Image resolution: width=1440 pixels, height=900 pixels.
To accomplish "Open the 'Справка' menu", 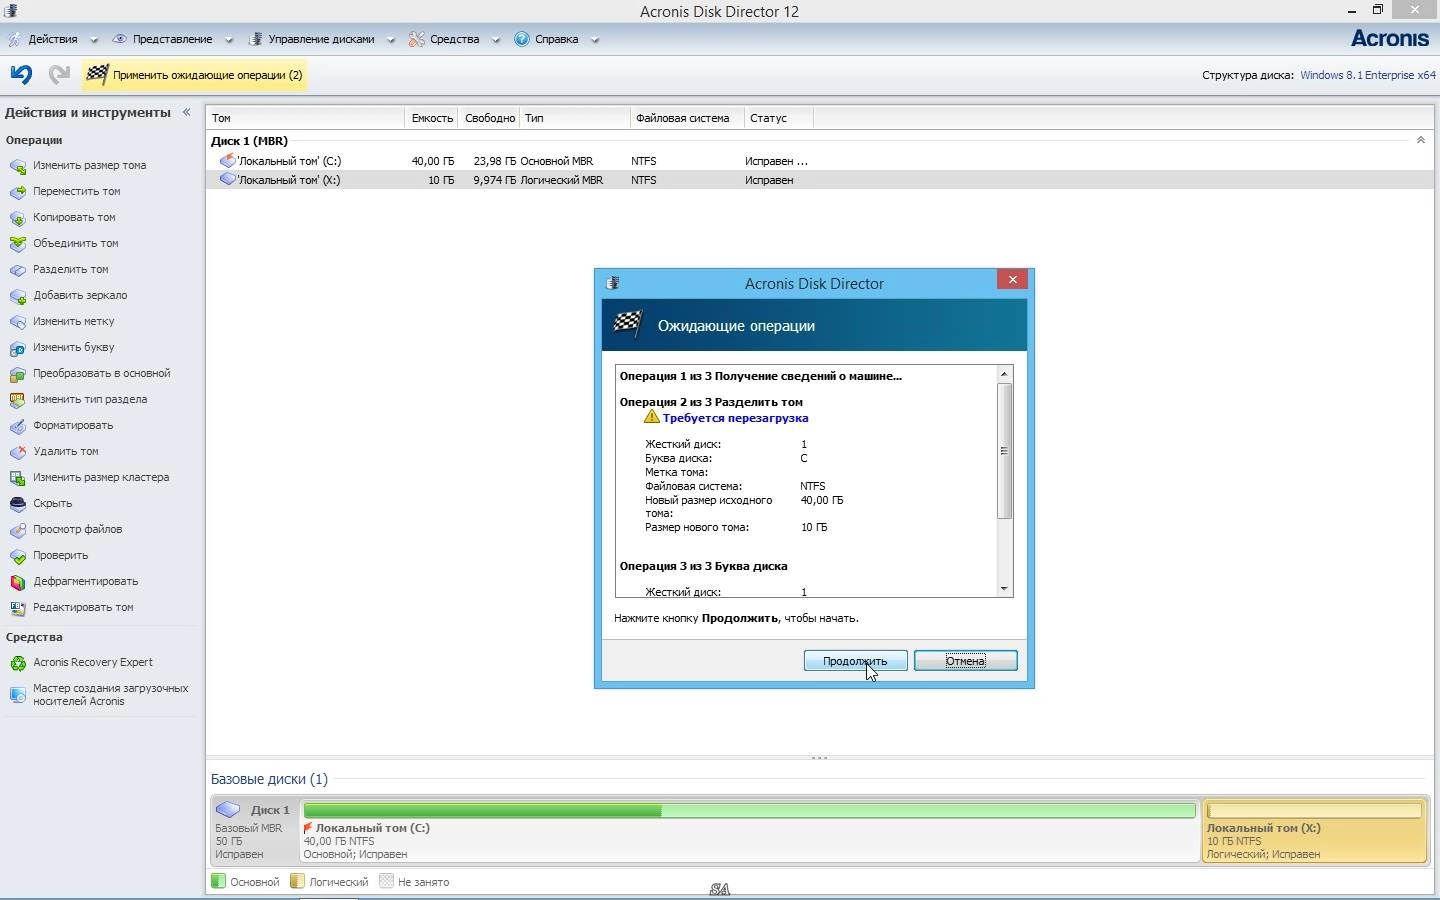I will [556, 40].
